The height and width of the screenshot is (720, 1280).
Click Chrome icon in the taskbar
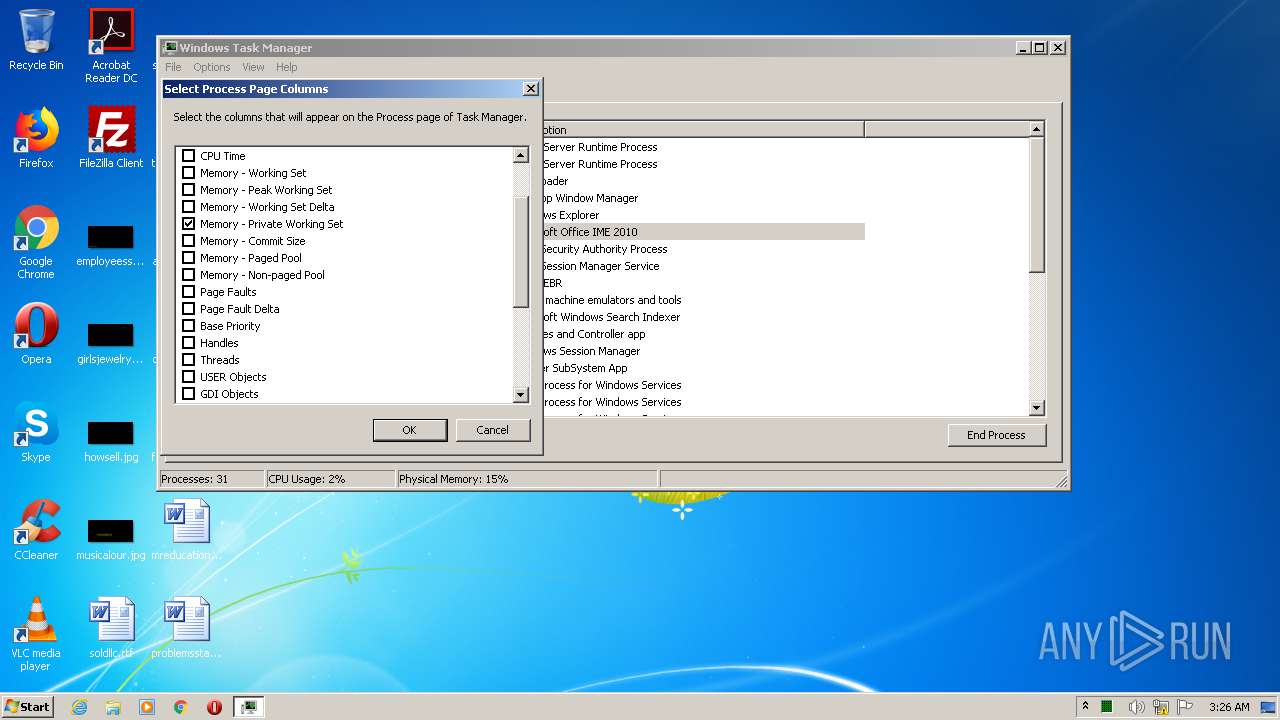click(x=181, y=707)
